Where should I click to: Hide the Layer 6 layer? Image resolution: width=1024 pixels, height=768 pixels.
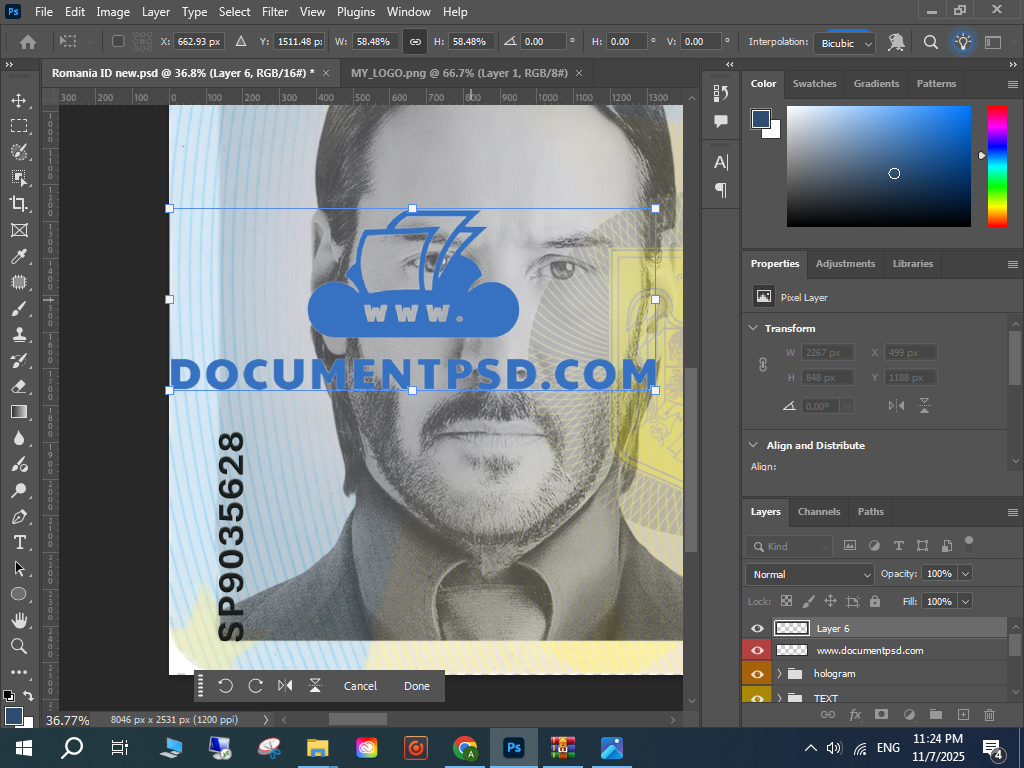point(757,628)
